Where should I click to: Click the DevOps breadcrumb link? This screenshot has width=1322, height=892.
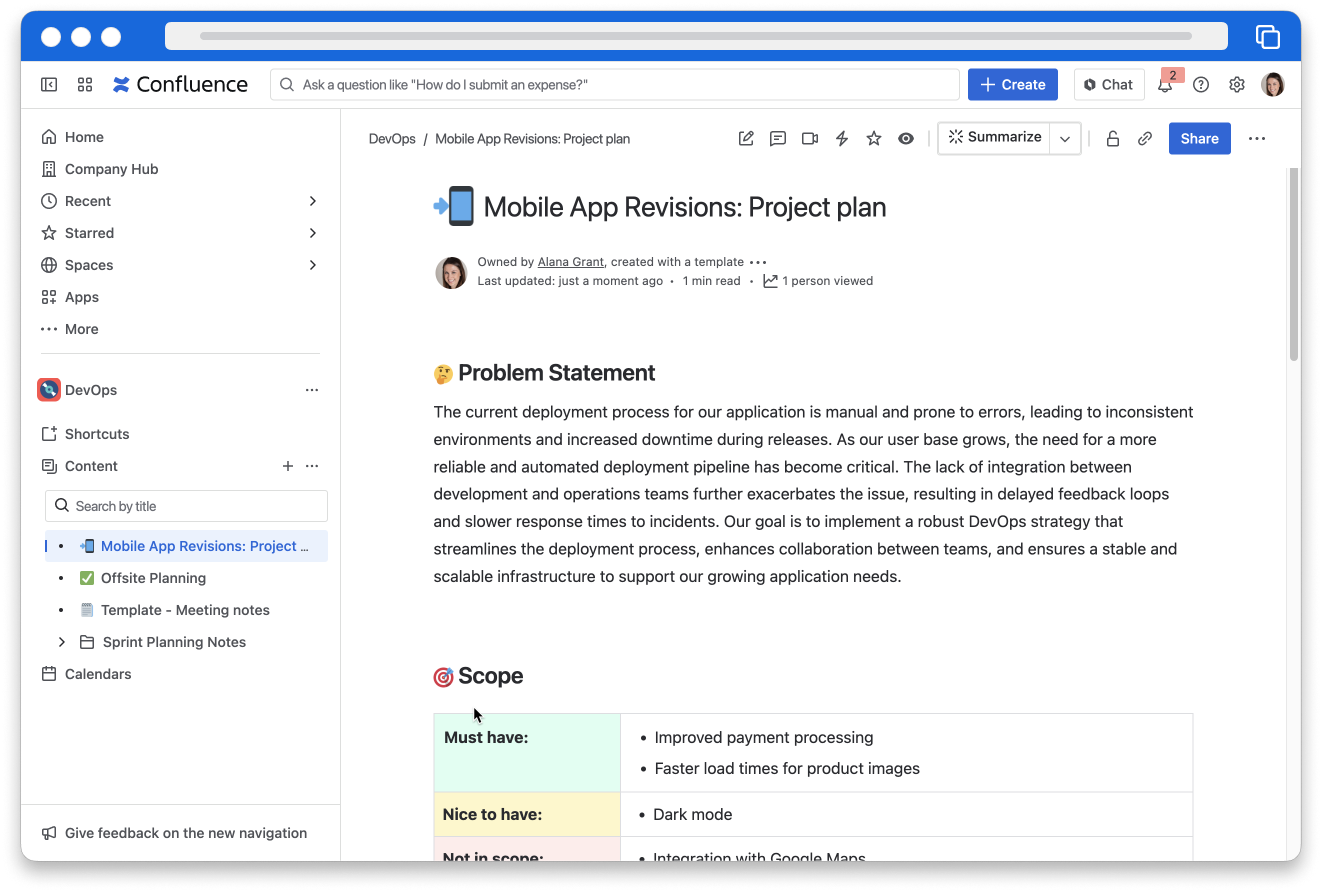click(x=392, y=139)
